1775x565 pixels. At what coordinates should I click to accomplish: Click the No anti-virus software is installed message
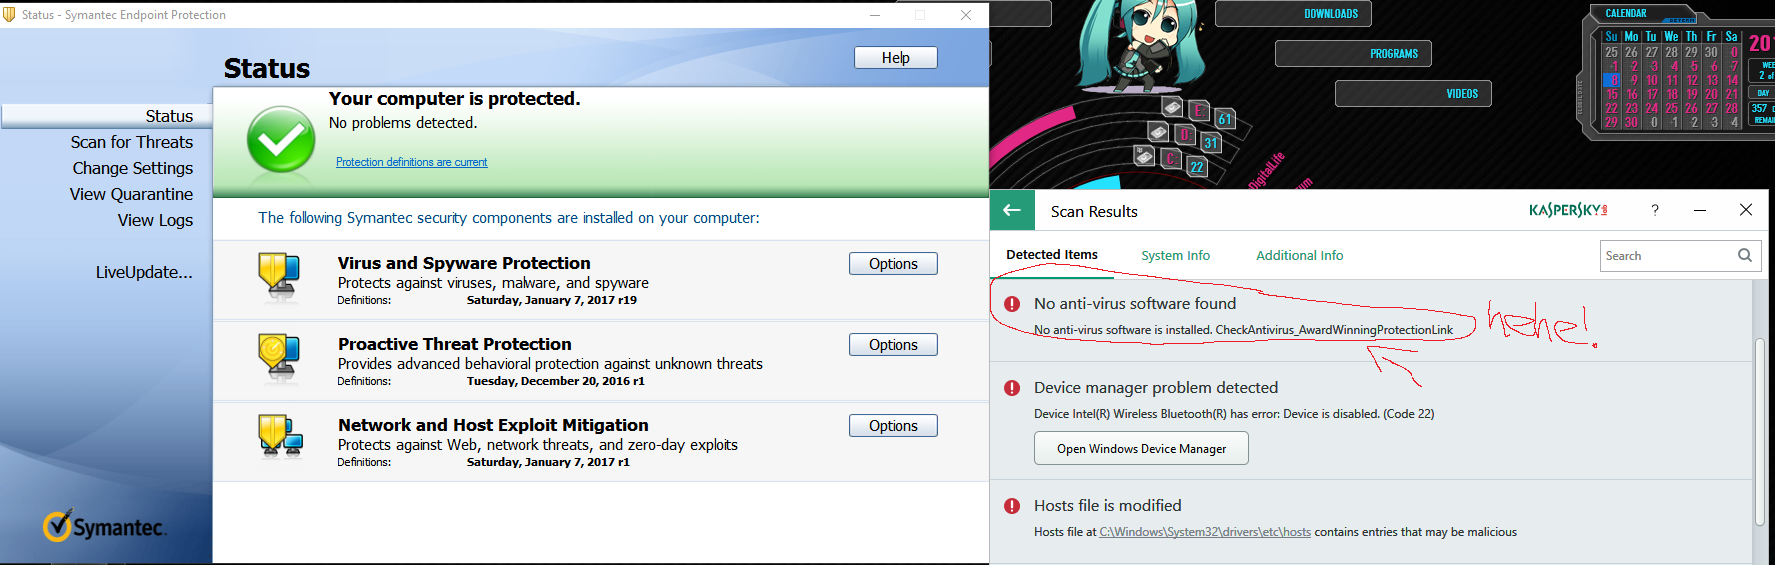click(1244, 330)
